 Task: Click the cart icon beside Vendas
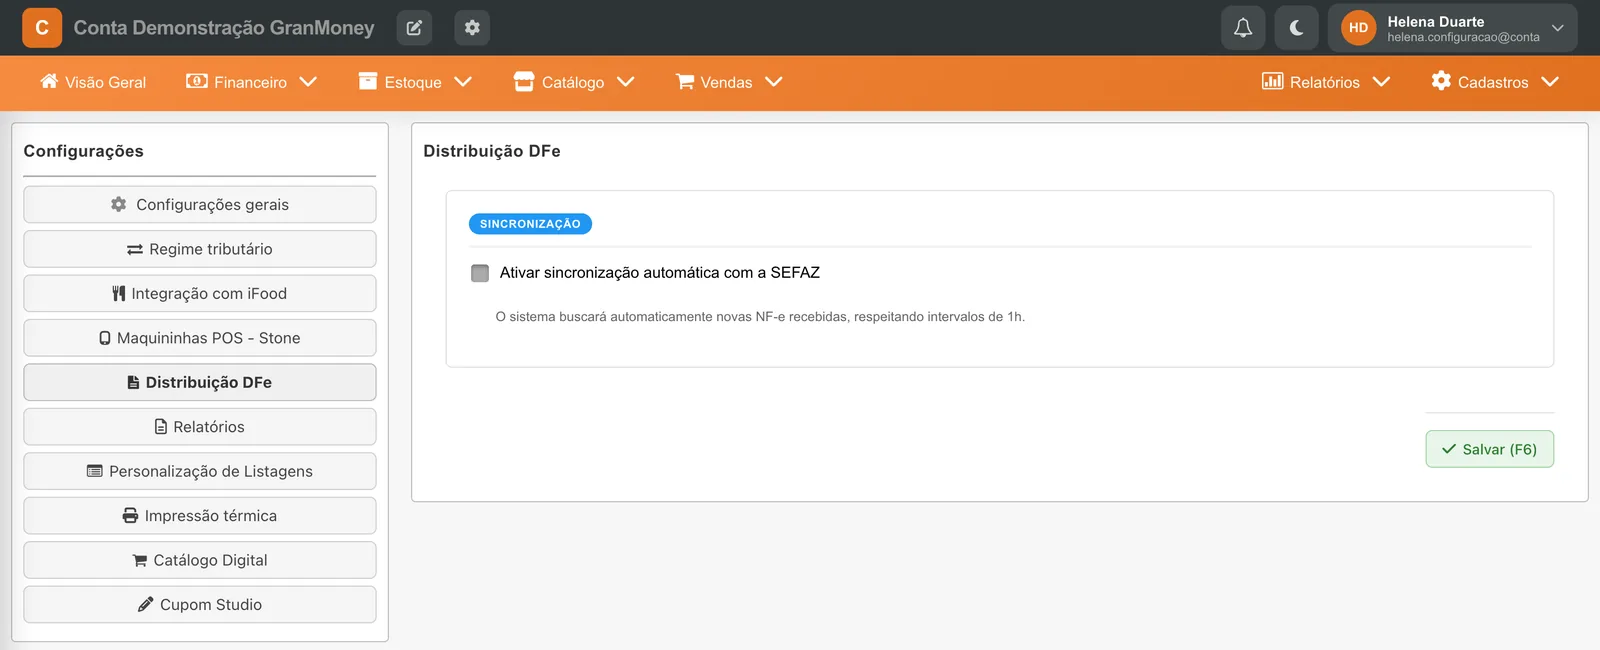point(685,81)
